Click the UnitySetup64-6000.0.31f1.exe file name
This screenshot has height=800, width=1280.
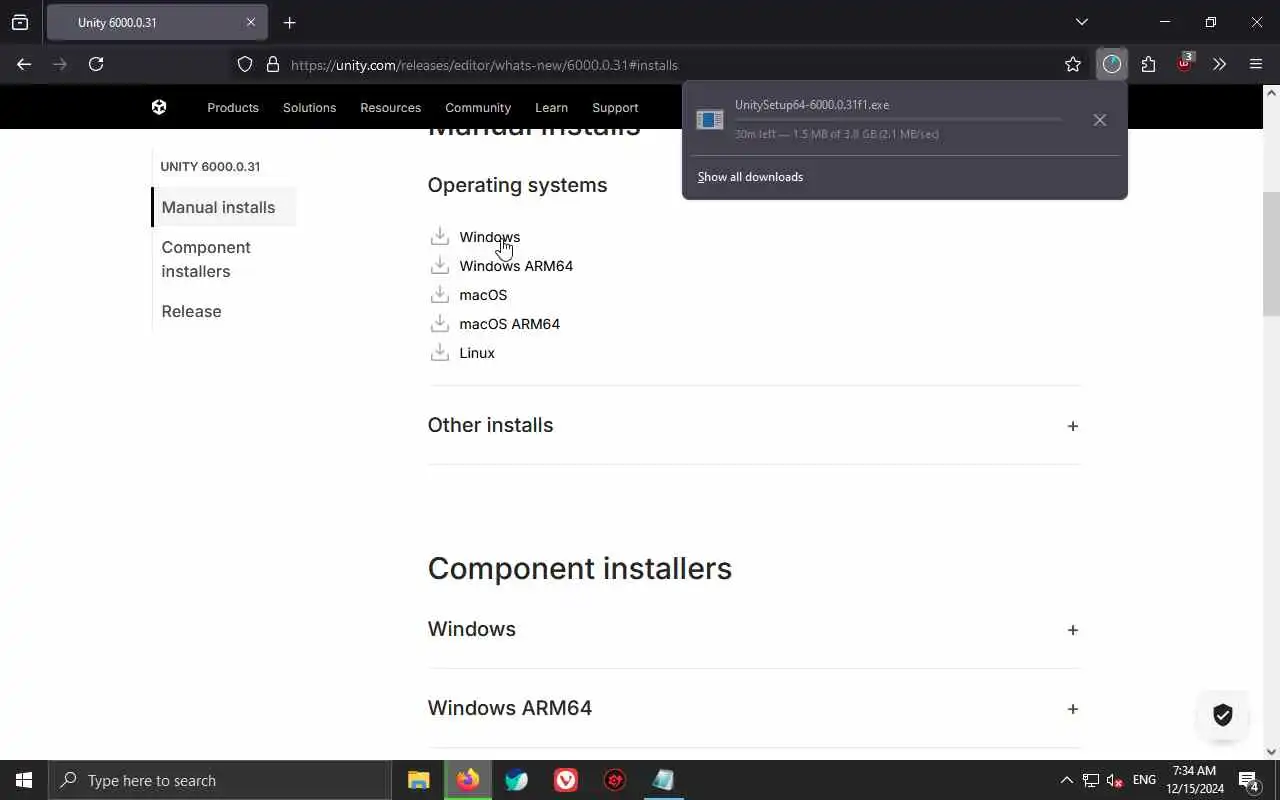click(812, 105)
